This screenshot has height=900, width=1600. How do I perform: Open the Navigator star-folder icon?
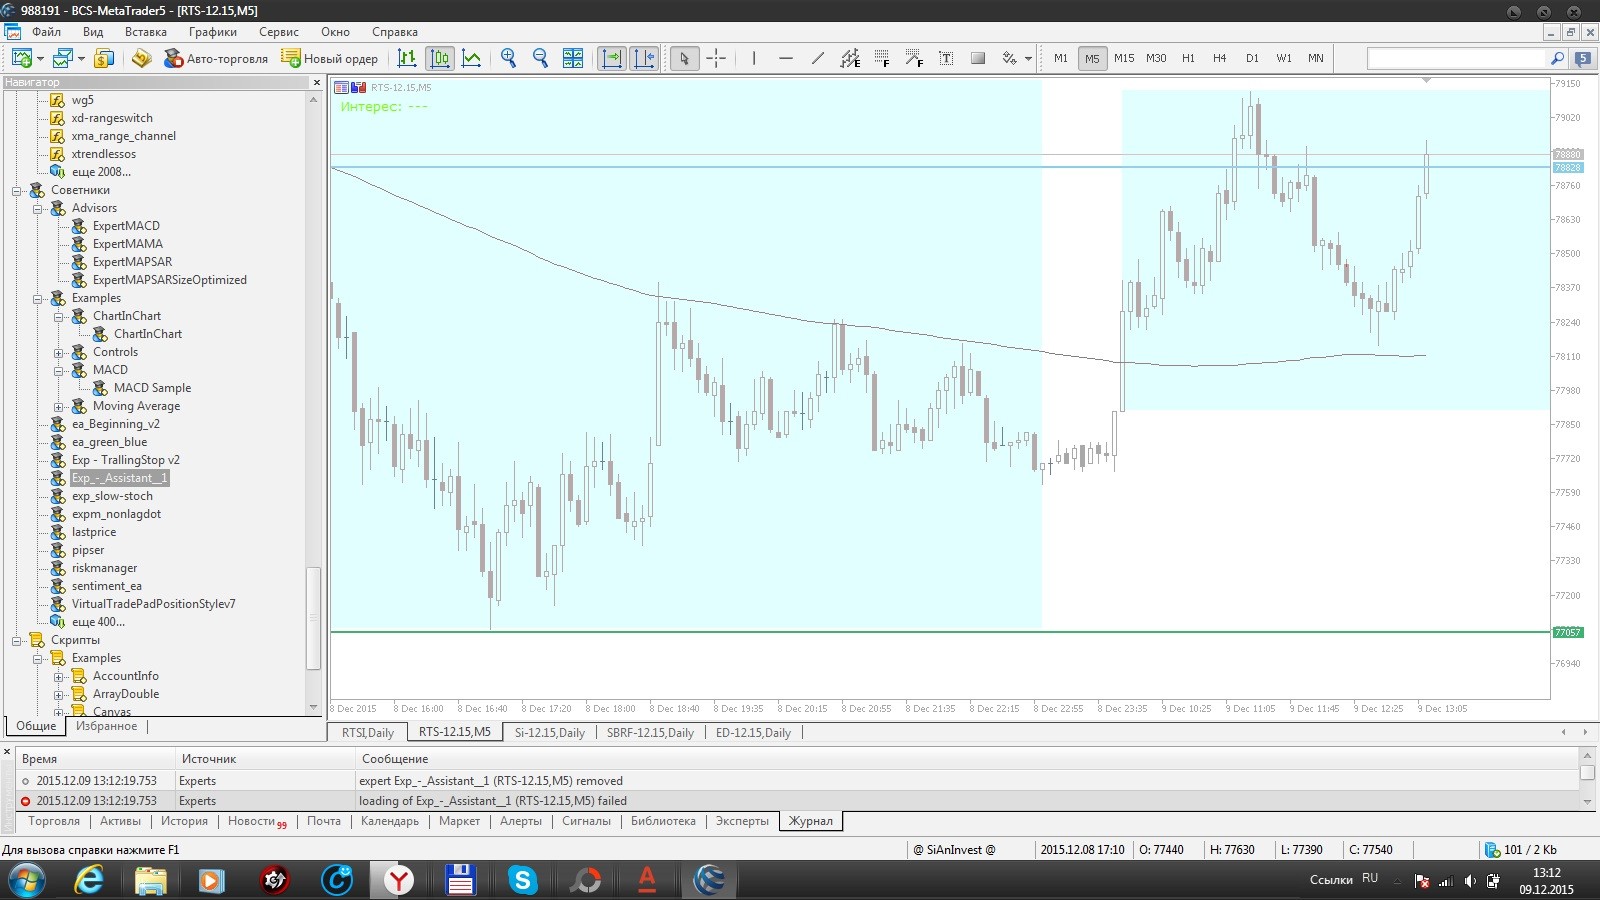pyautogui.click(x=141, y=58)
